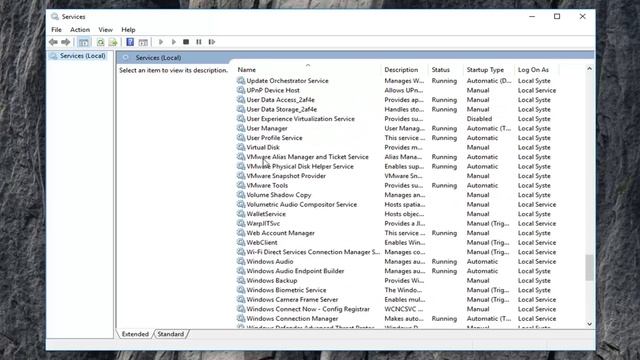Click Disabled startup type of User Experience Virtualization

point(479,119)
